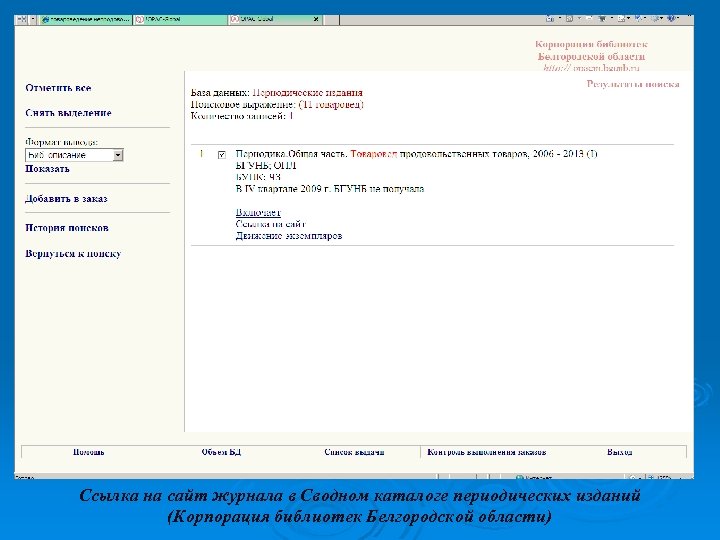This screenshot has width=720, height=540.
Task: Click the 'БГУНБ; ОПЛ' holdings line
Action: 266,165
